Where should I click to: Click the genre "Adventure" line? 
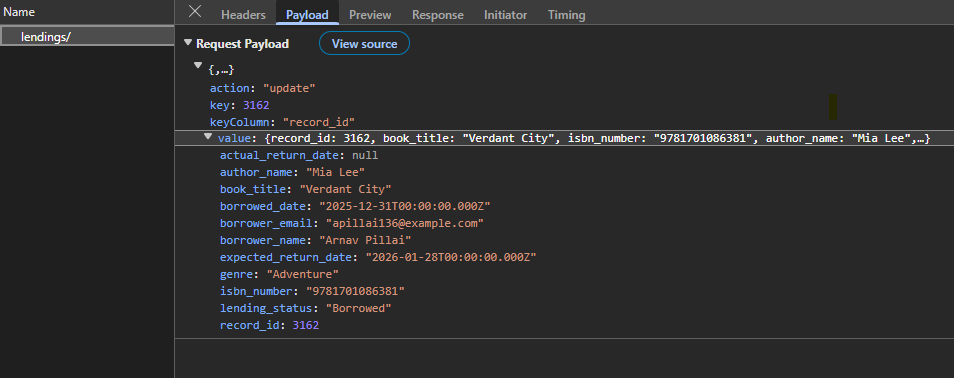pos(279,274)
